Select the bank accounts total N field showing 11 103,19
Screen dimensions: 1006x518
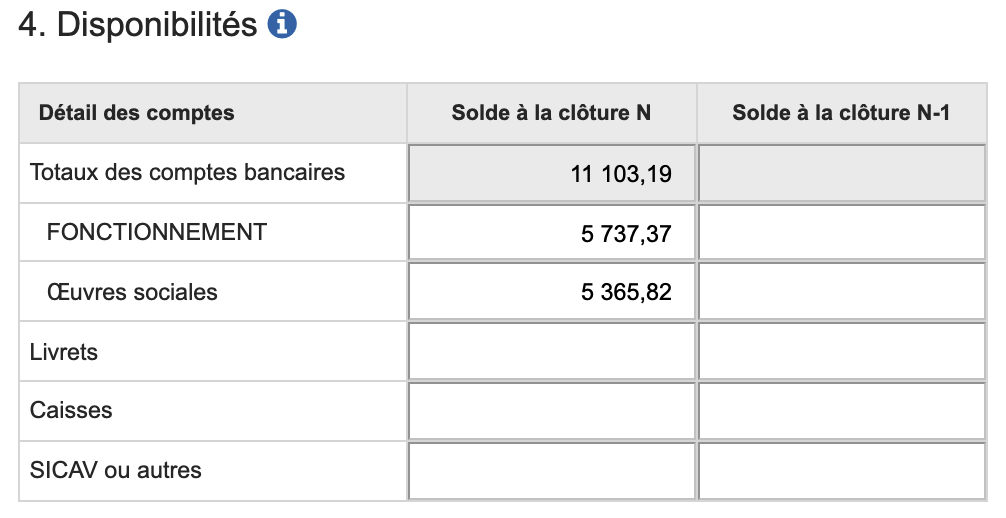click(x=551, y=174)
